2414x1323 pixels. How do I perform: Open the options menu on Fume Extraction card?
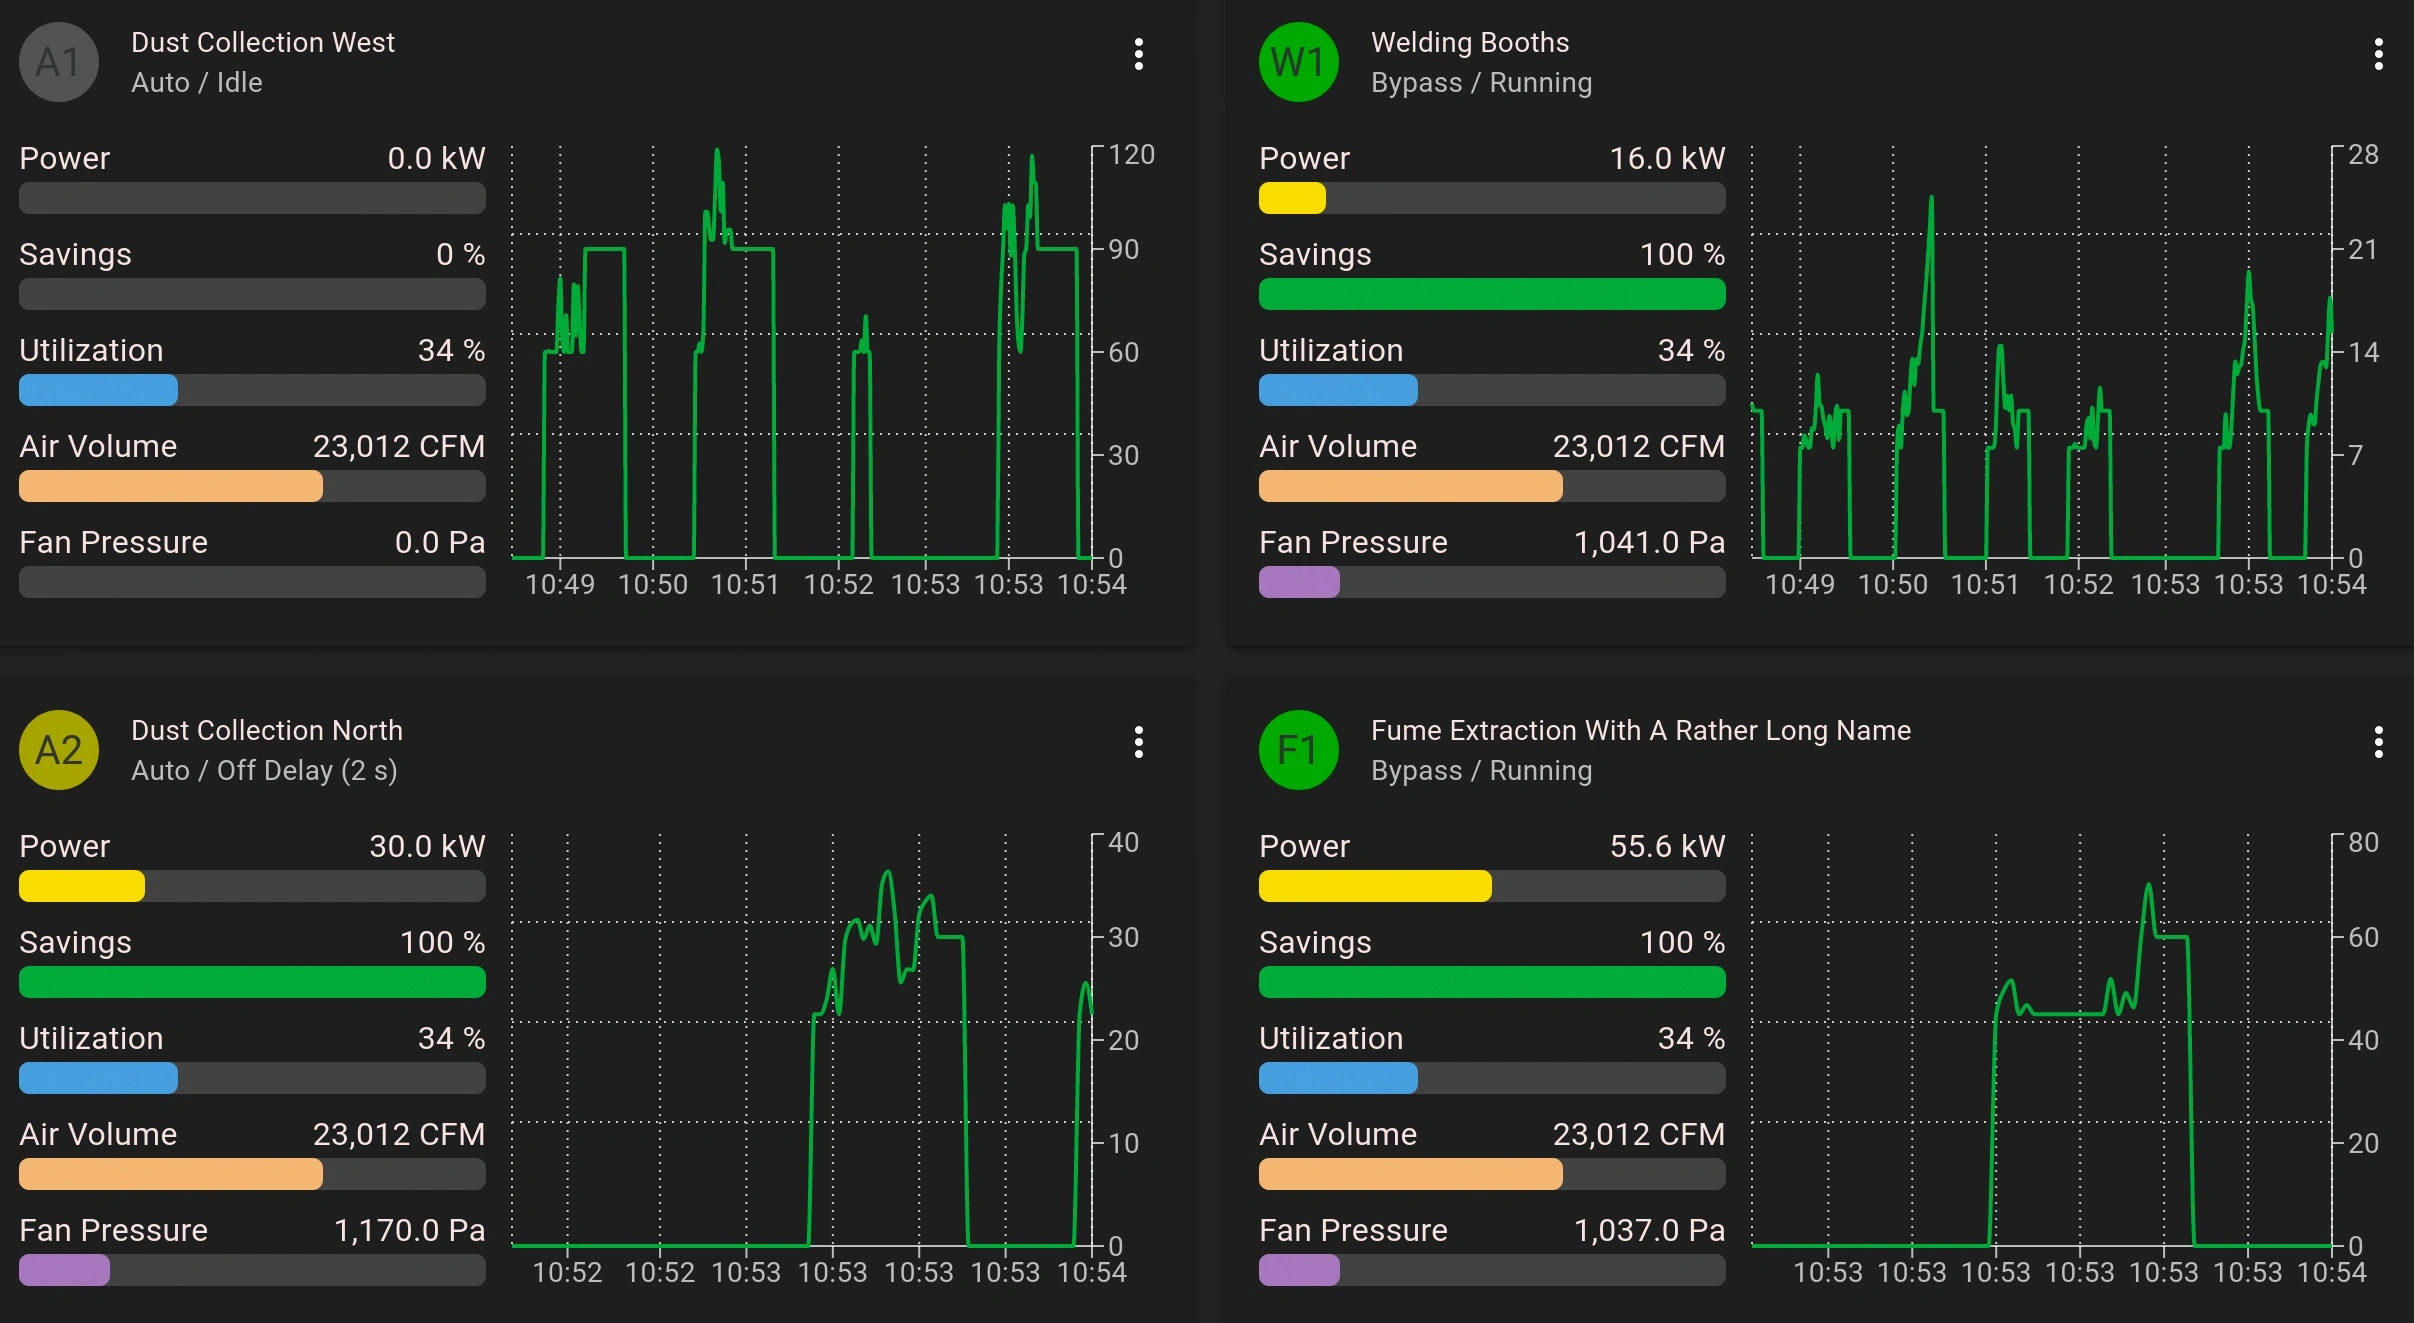2378,742
